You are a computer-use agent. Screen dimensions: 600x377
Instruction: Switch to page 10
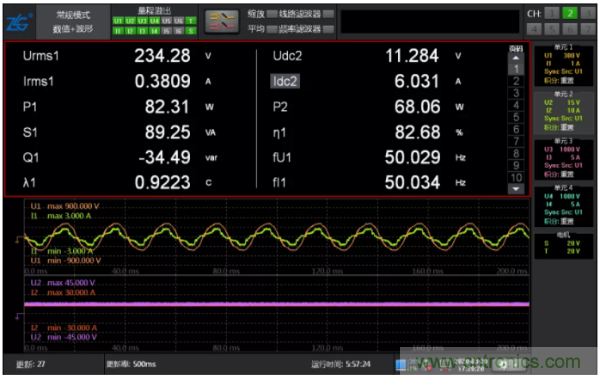(516, 178)
